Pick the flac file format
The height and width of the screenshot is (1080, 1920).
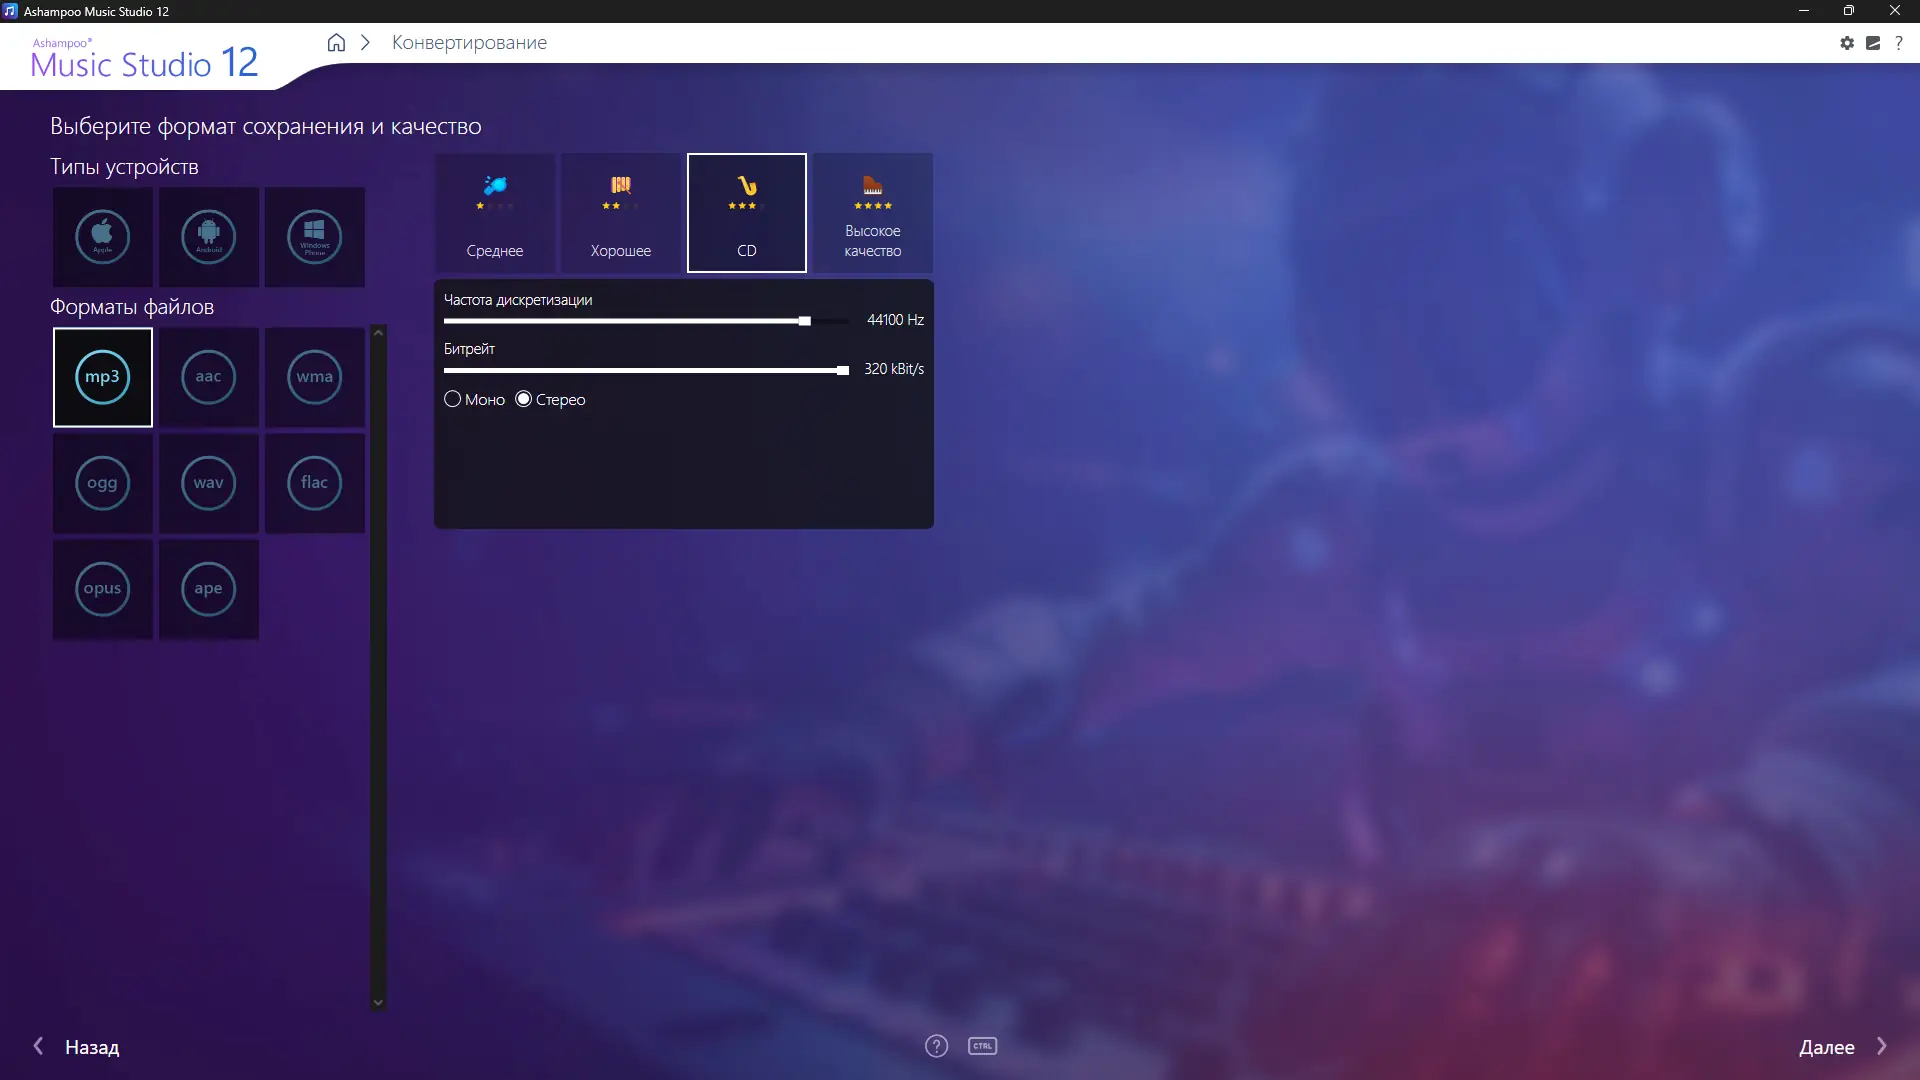314,483
